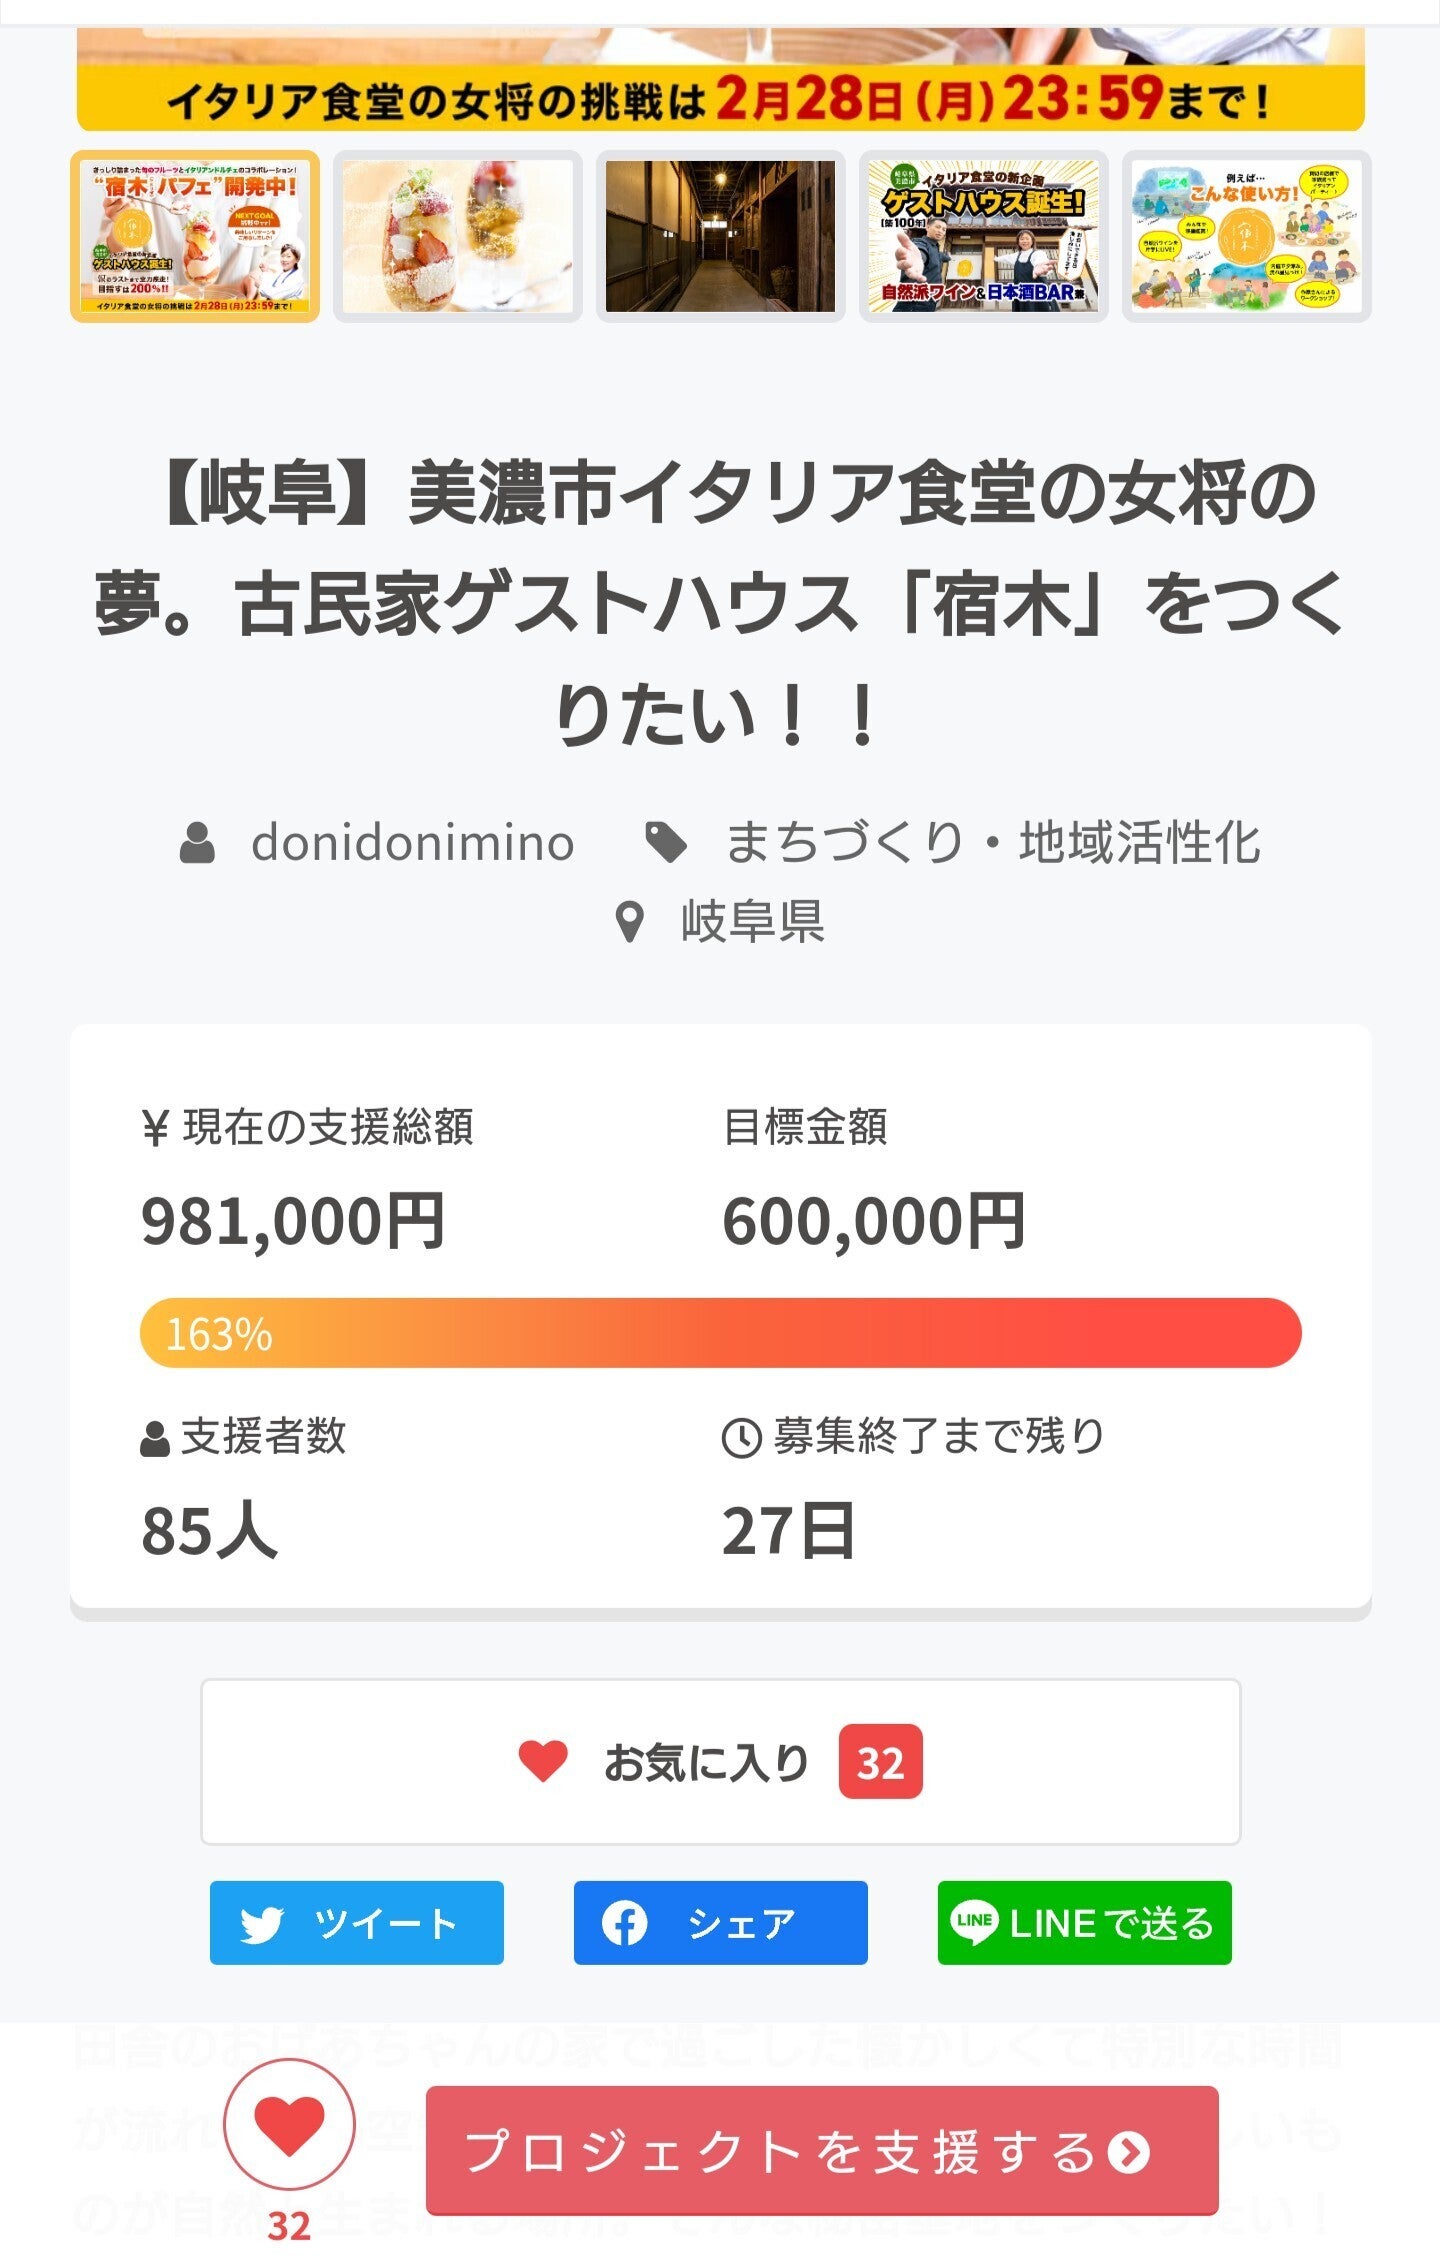Share via the ツイート button
Screen dimensions: 1440x2264
coord(357,1923)
